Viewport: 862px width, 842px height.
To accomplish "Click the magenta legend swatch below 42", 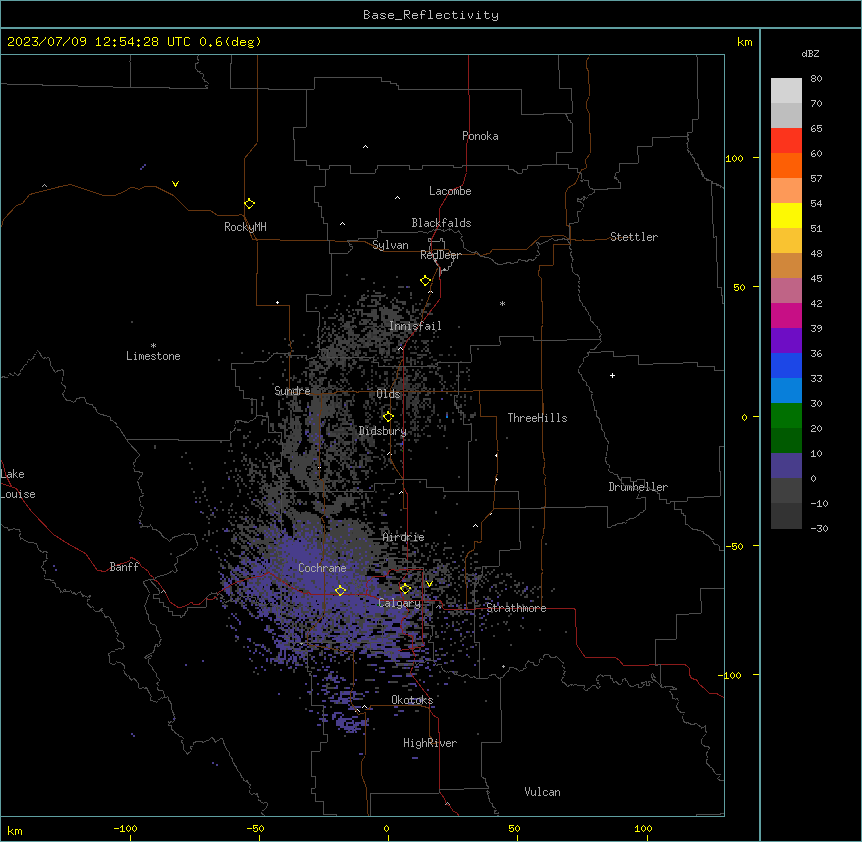I will [x=786, y=315].
